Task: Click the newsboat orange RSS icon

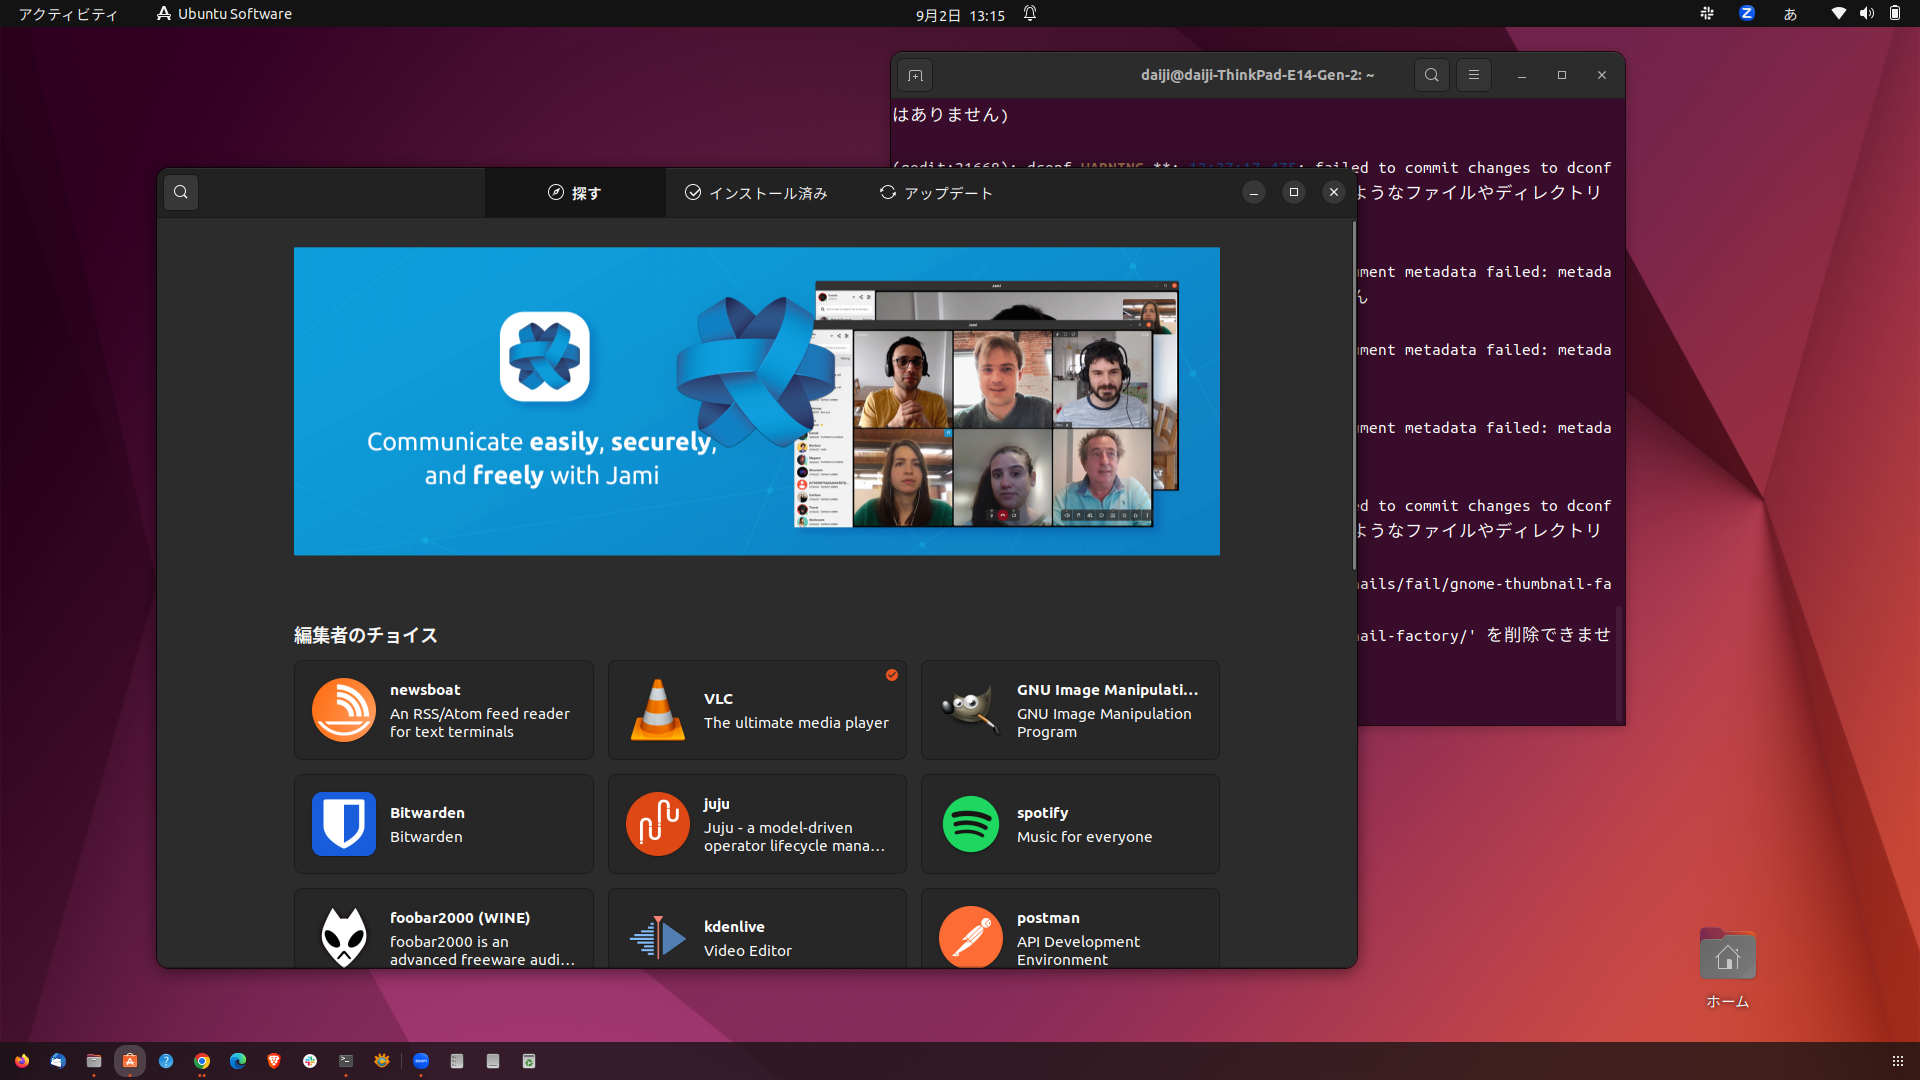Action: (x=344, y=710)
